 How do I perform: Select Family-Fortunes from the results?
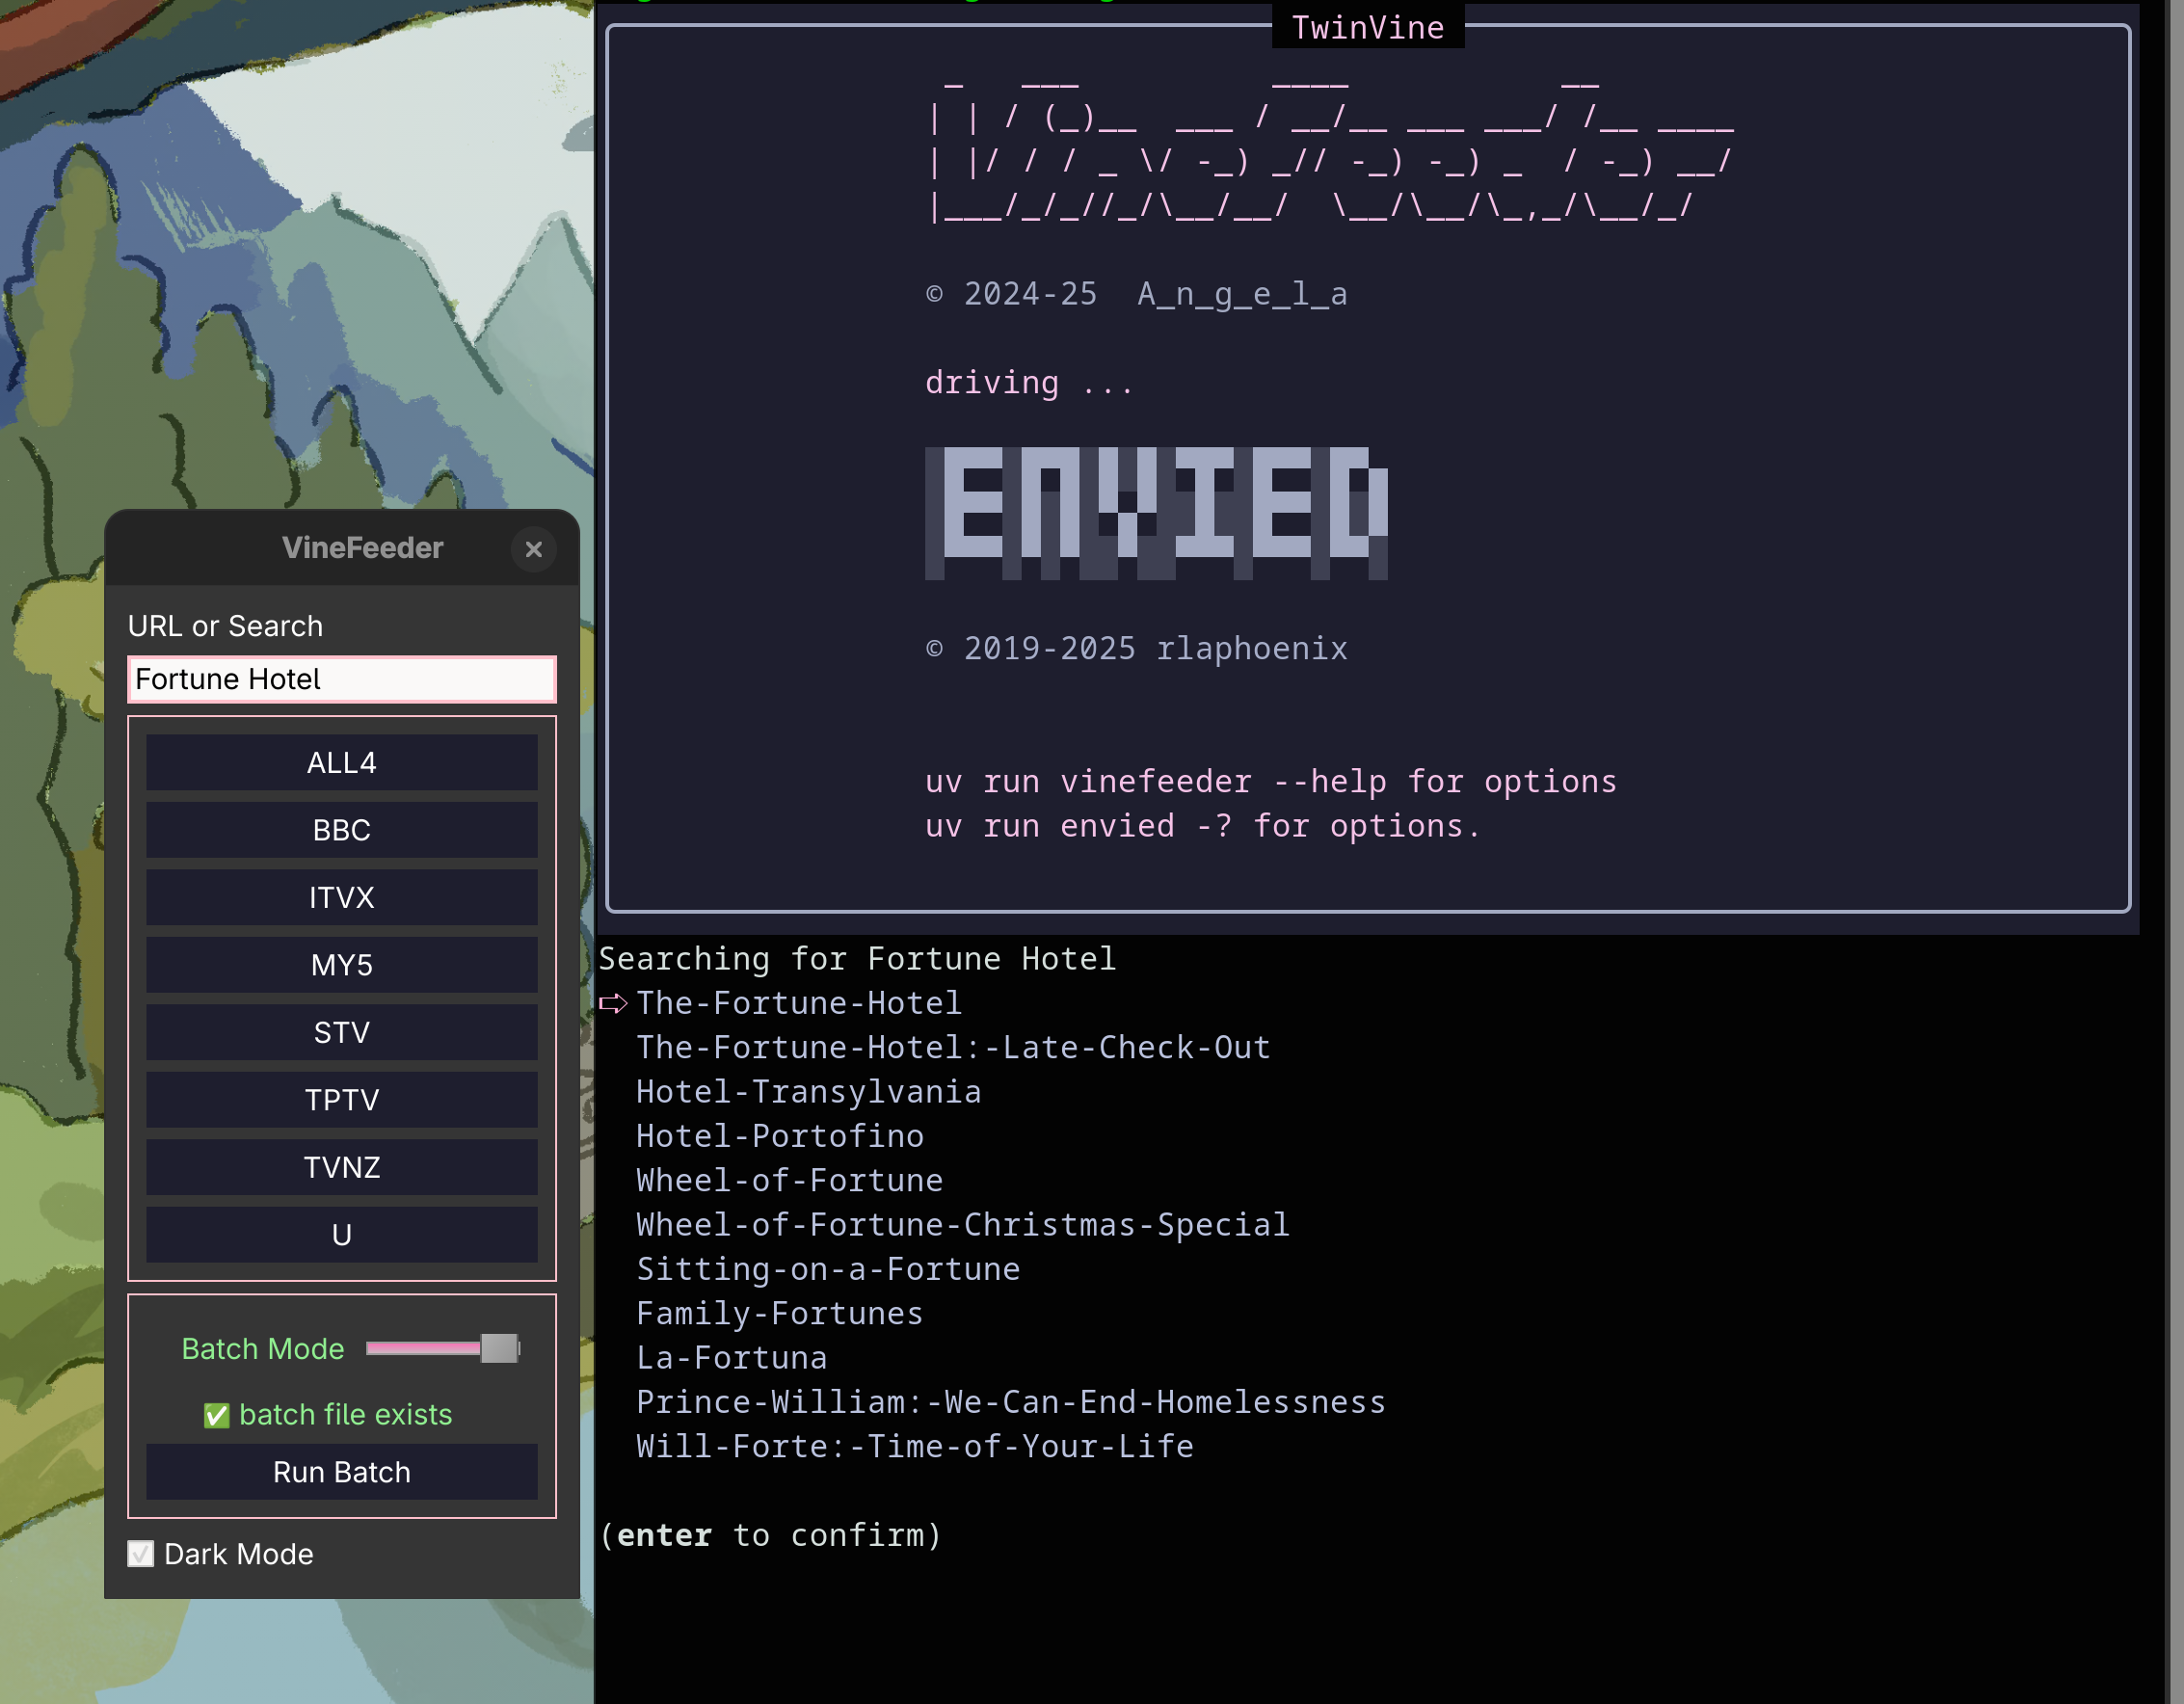[x=779, y=1313]
